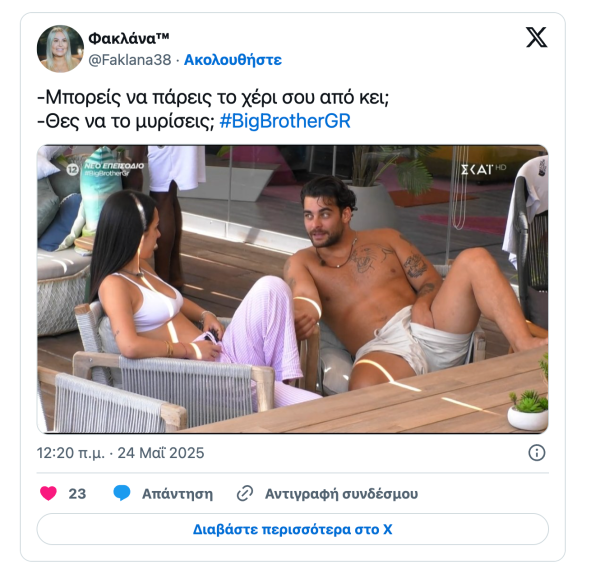The height and width of the screenshot is (587, 600).
Task: Click the chain link copy icon
Action: [x=245, y=493]
